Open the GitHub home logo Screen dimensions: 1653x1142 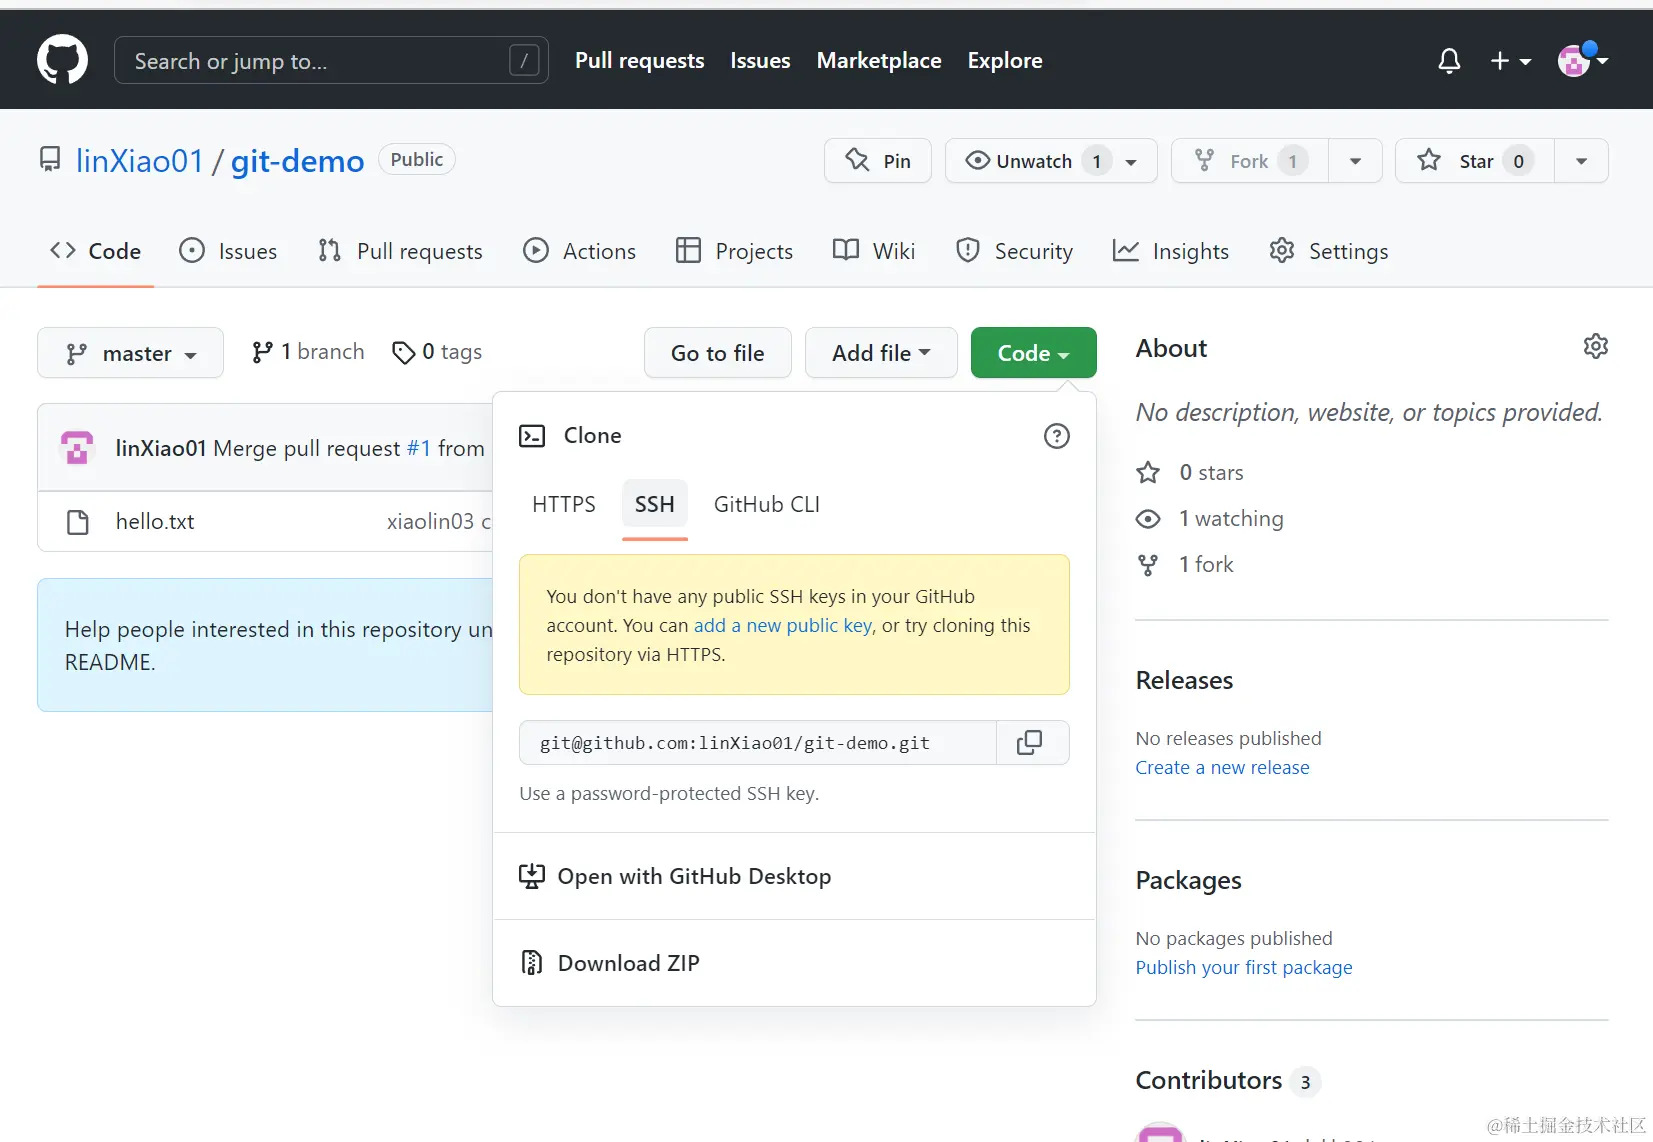coord(62,60)
